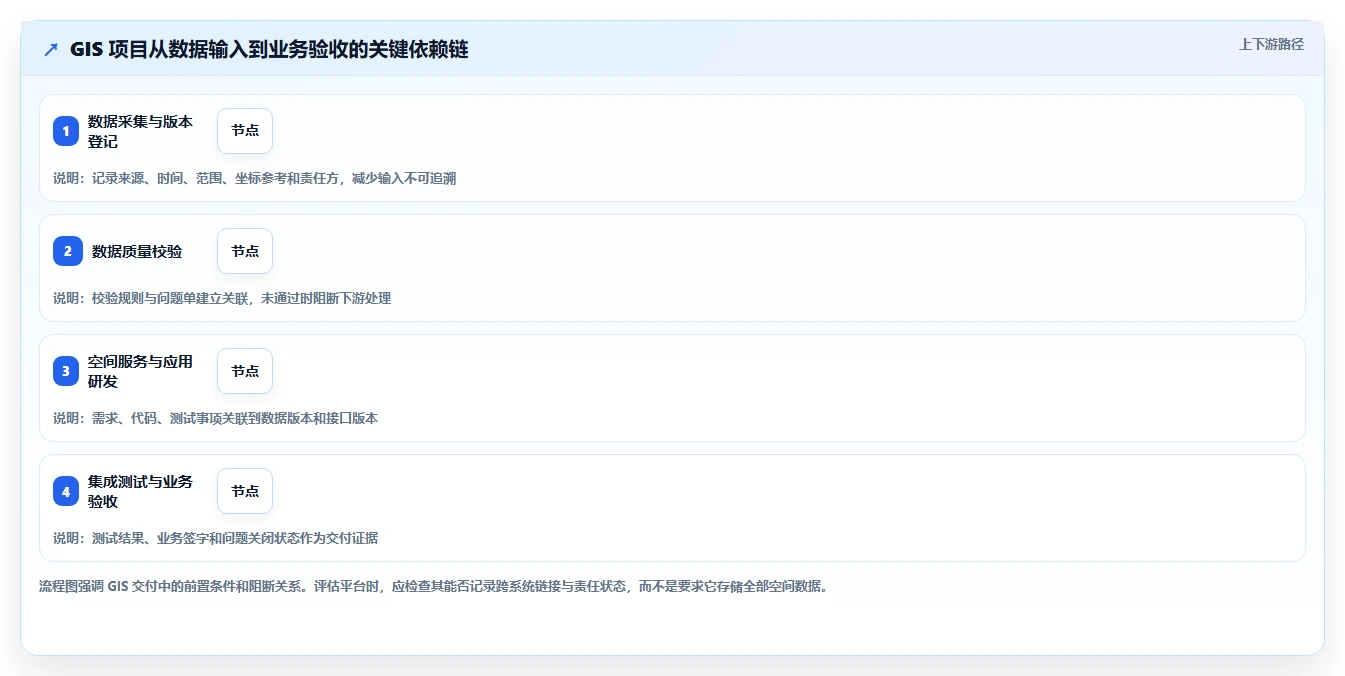
Task: Select the step title 数据采集与版本登记
Action: tap(140, 131)
